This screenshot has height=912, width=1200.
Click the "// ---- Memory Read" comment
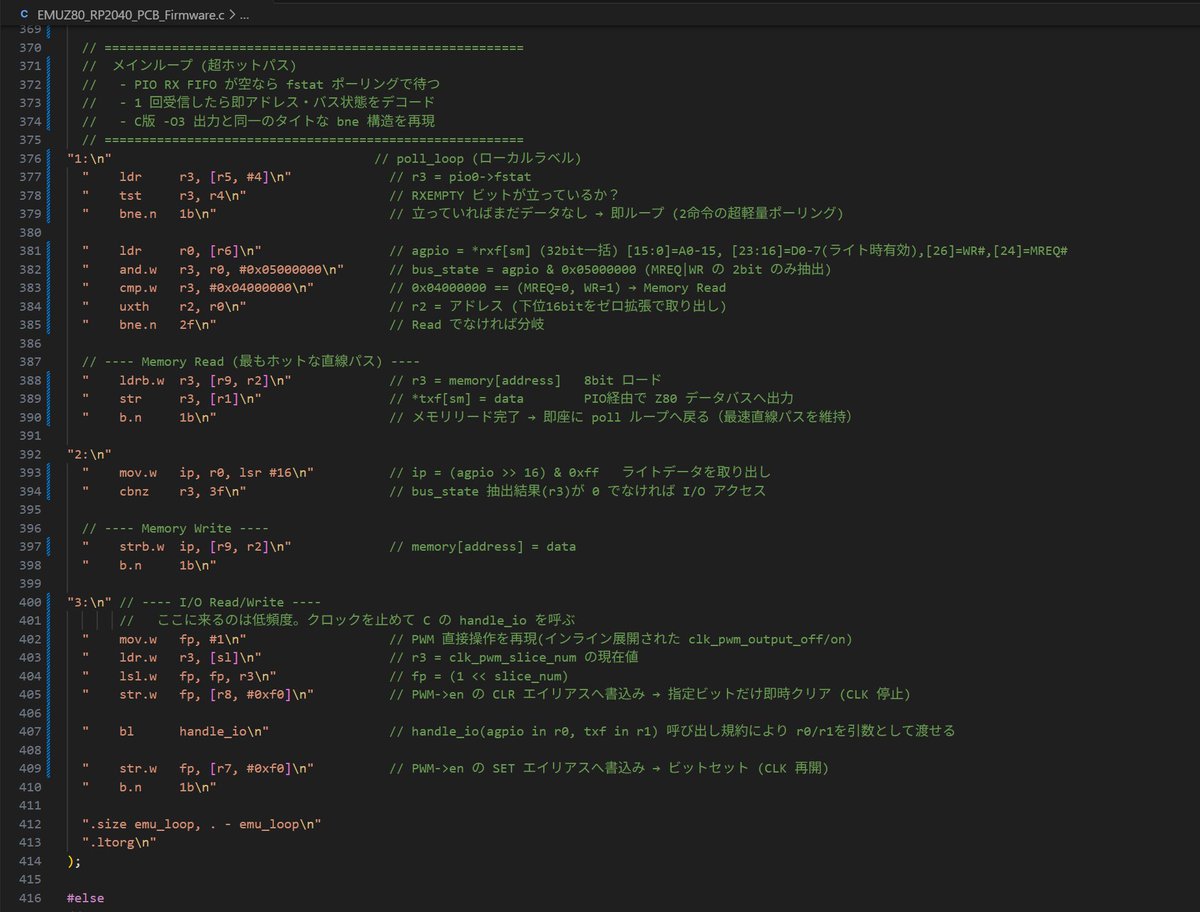(x=251, y=361)
